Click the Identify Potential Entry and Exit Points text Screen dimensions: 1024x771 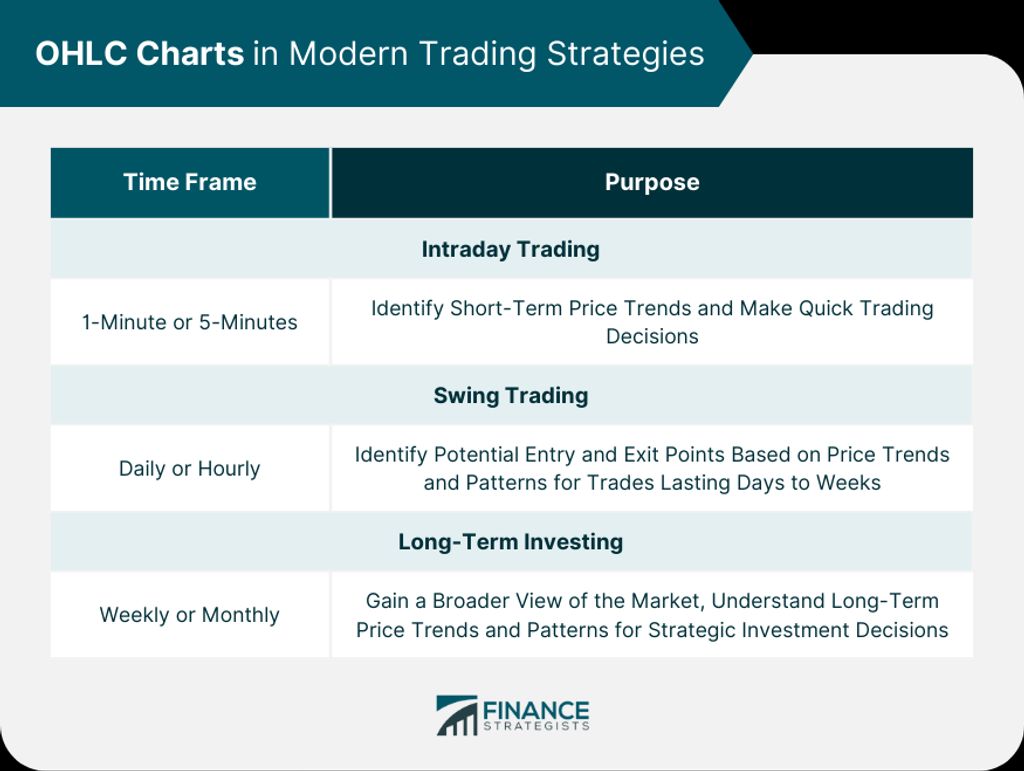[652, 468]
